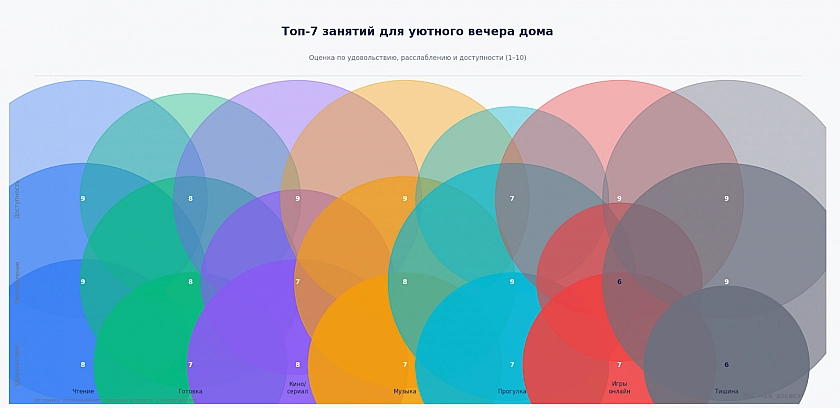
Task: Click the chart title about уютного вечера дома
Action: [x=417, y=32]
